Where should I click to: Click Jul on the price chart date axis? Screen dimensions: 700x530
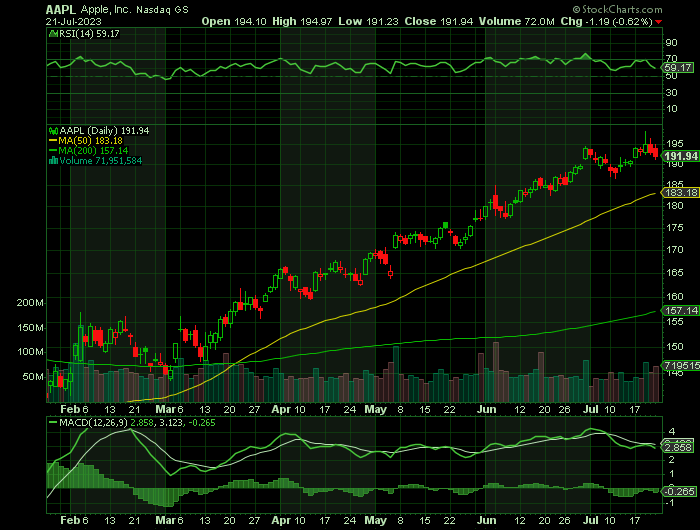(x=591, y=409)
